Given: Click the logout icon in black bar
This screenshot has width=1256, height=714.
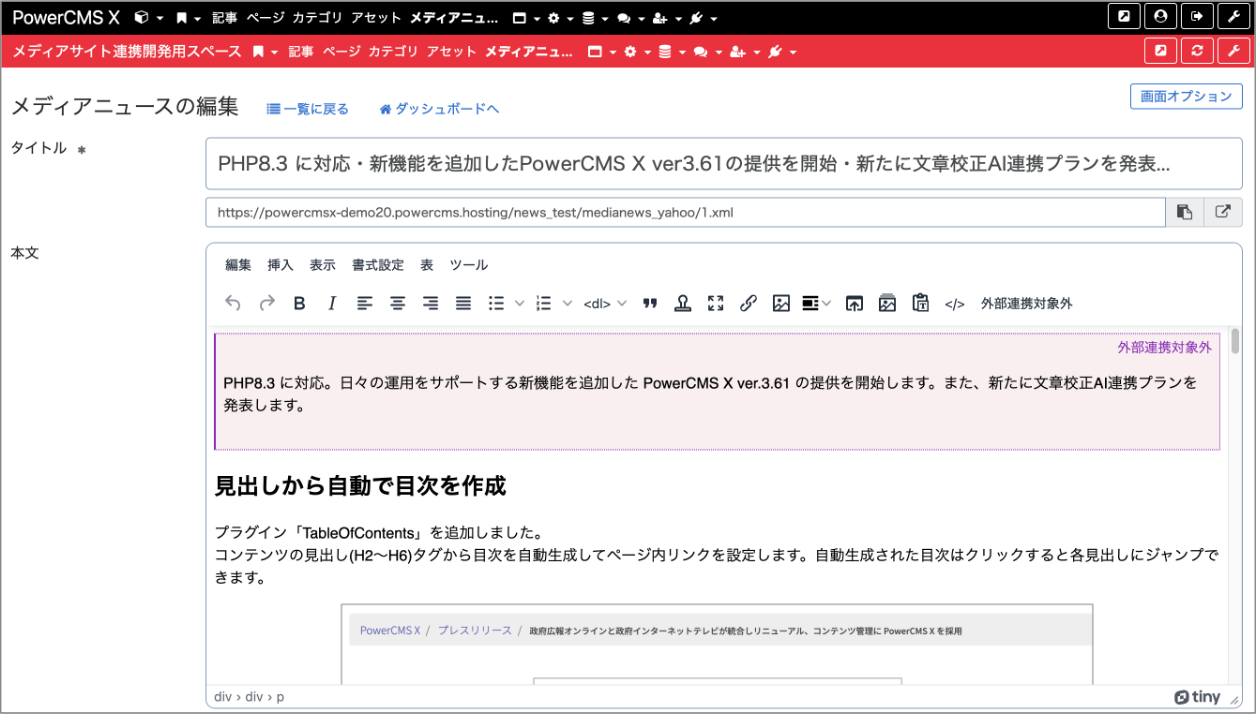Looking at the screenshot, I should click(1196, 17).
